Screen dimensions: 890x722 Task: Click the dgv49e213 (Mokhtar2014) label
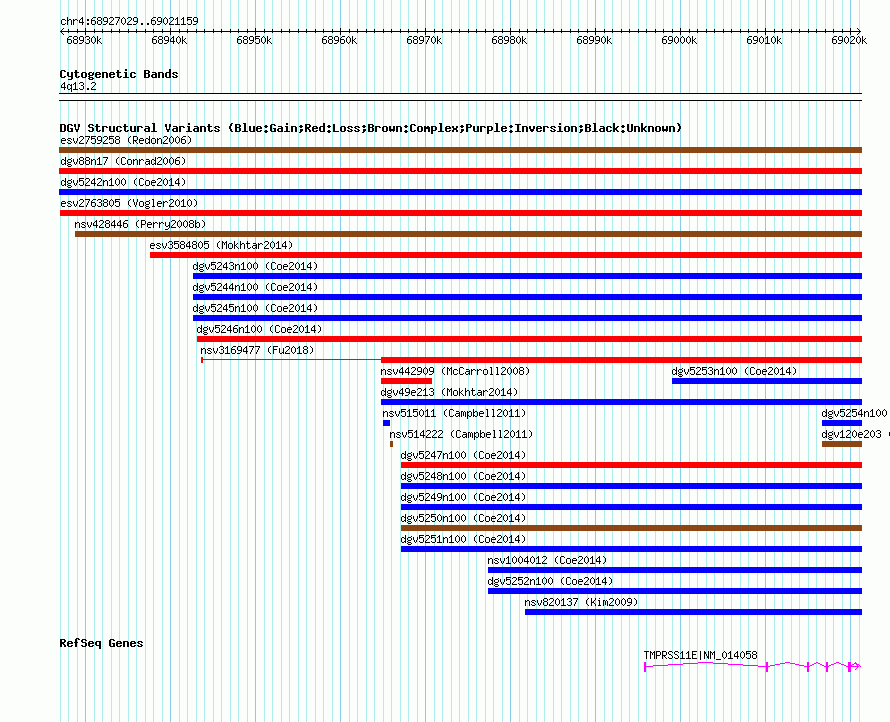(x=449, y=392)
